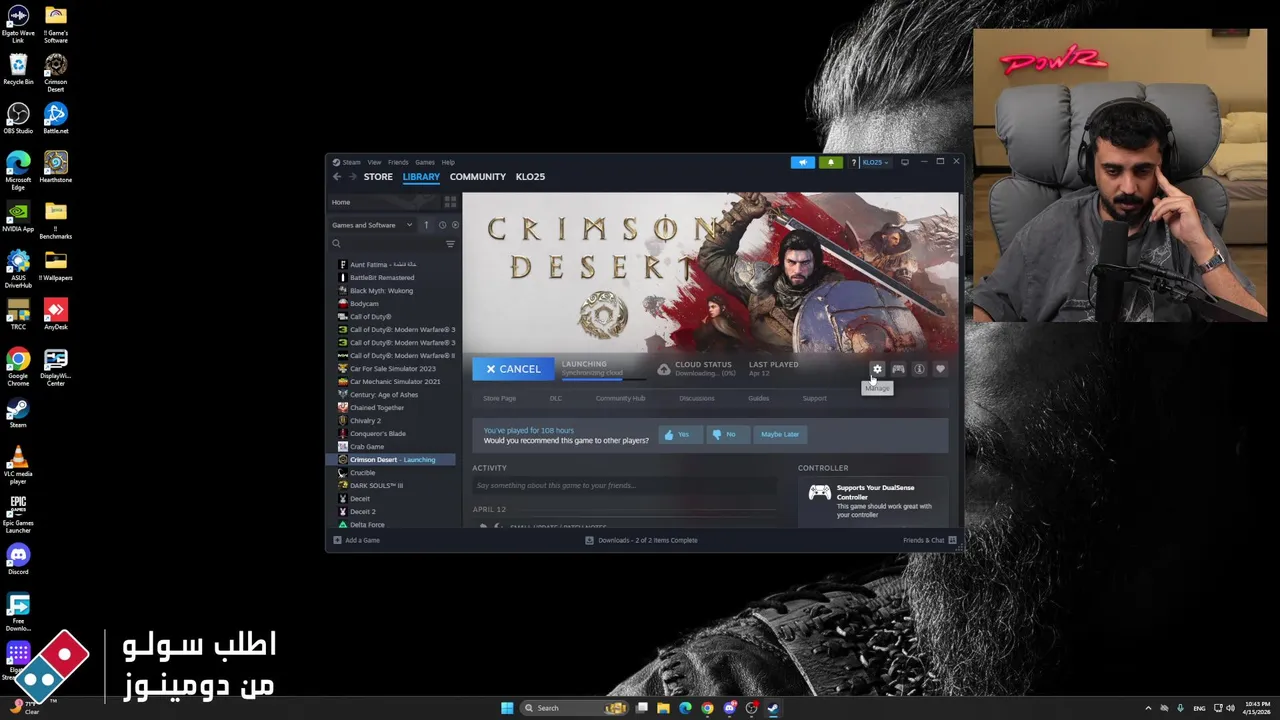This screenshot has width=1280, height=720.
Task: Open NVIDIA App desktop icon
Action: pos(18,216)
